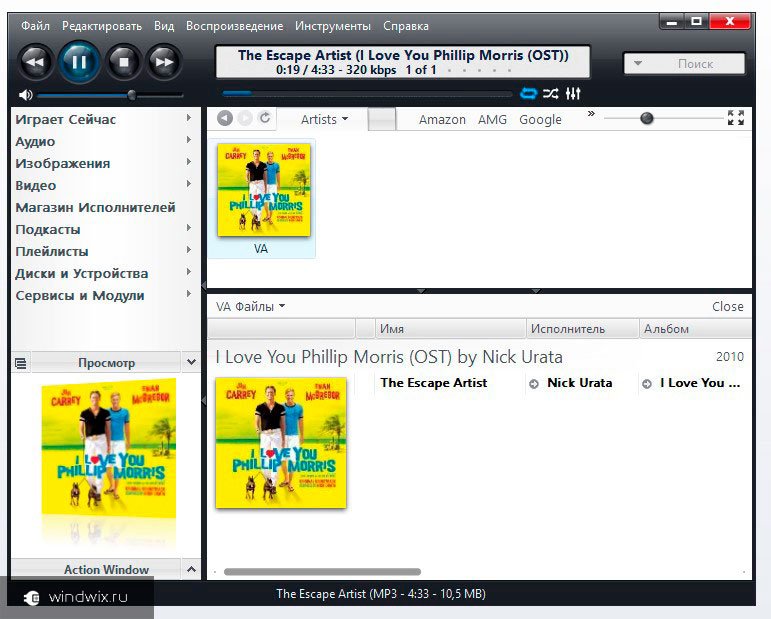Open the VA Файлы dropdown
Image resolution: width=771 pixels, height=619 pixels.
(251, 307)
